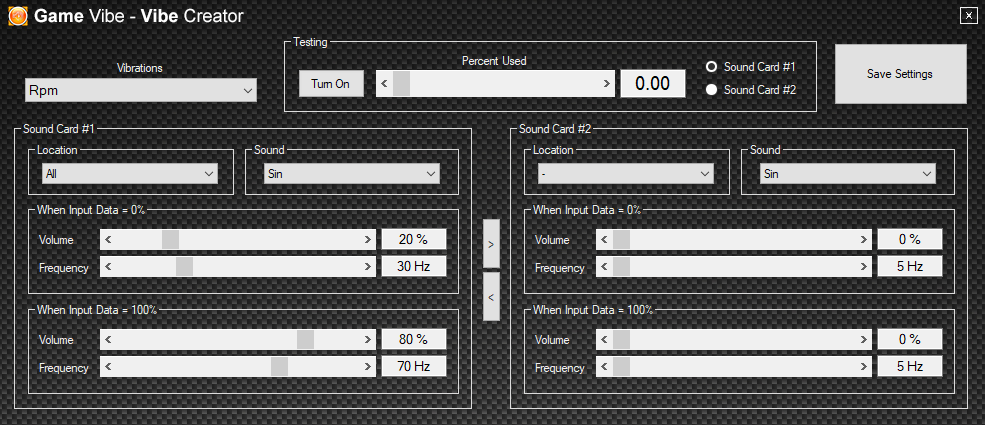Open Sound Card #1 Sound dropdown
This screenshot has height=425, width=985.
(352, 174)
